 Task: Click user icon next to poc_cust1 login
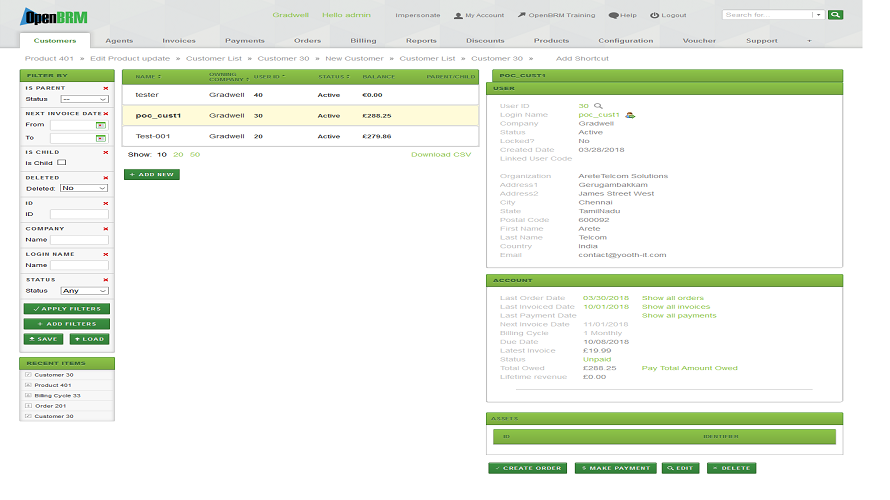point(630,115)
